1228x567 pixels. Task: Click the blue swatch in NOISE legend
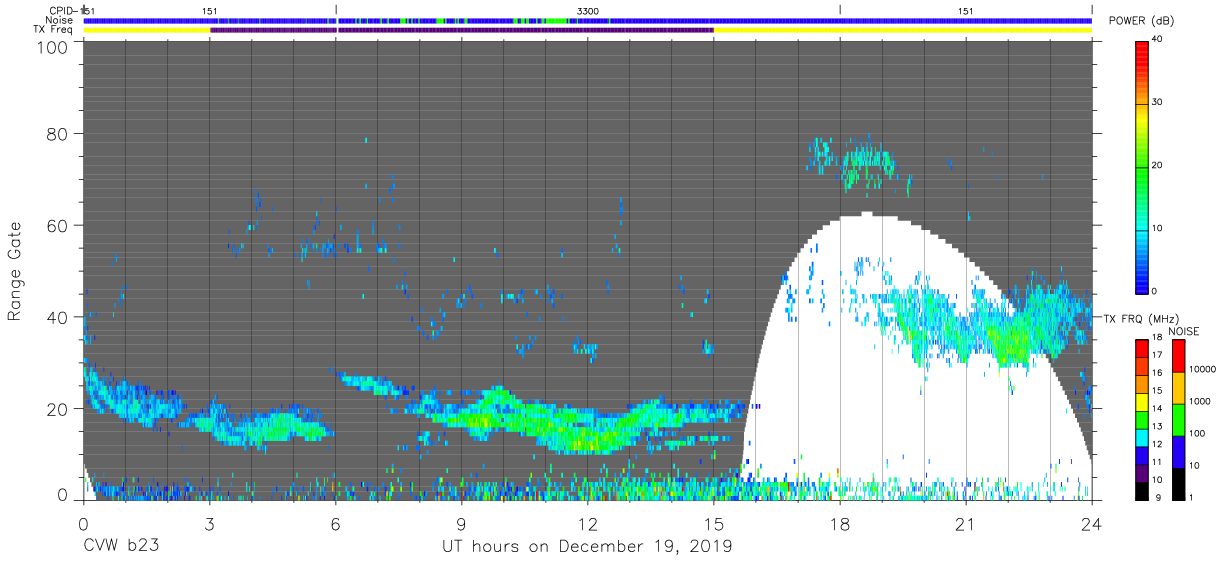tap(1177, 451)
